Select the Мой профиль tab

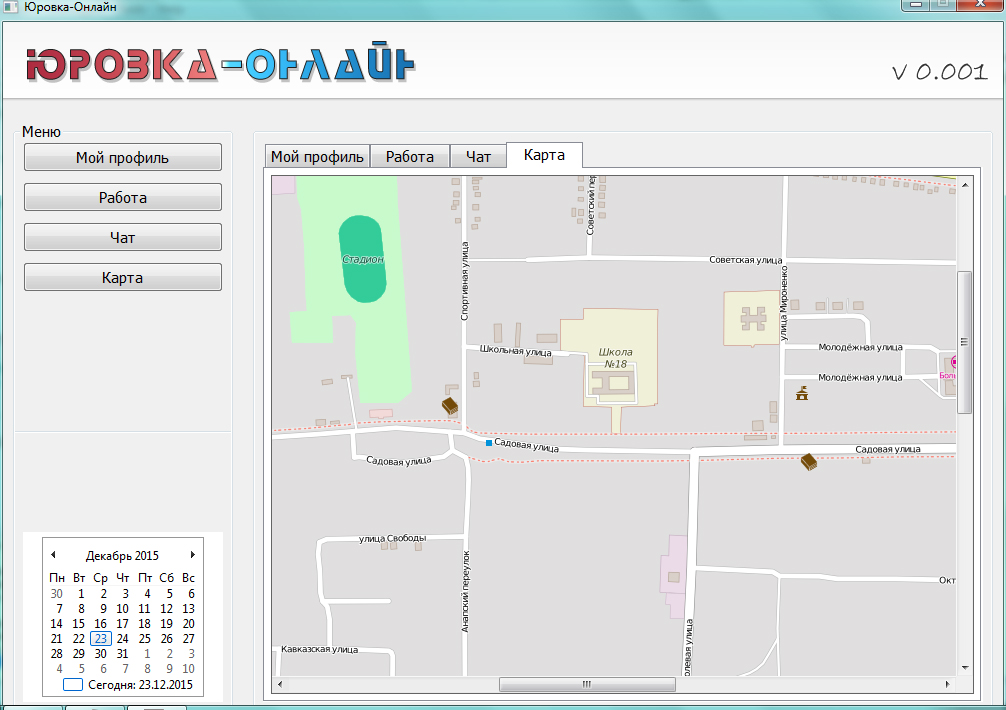click(317, 157)
